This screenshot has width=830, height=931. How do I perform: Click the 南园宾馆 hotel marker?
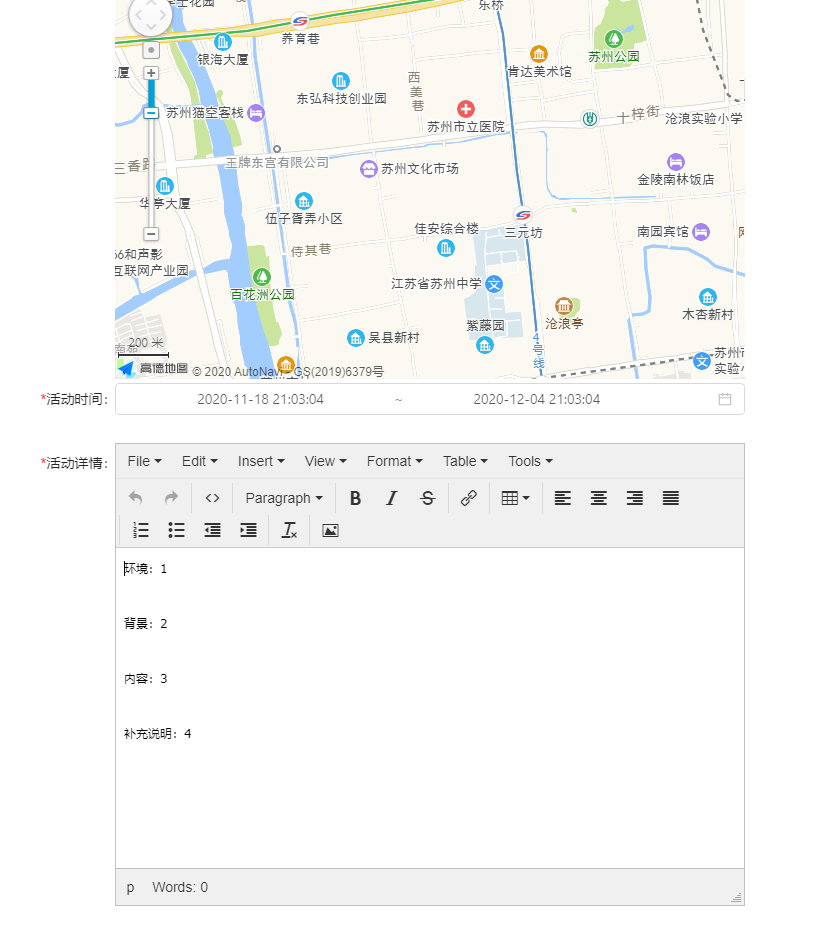click(x=701, y=232)
